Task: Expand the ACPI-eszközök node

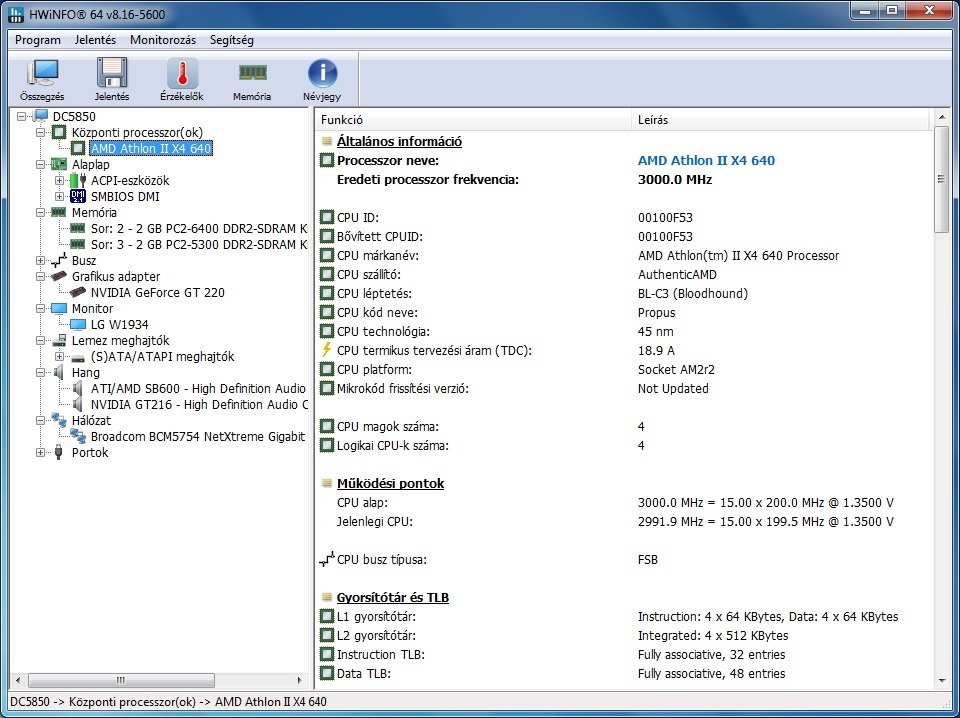Action: 59,181
